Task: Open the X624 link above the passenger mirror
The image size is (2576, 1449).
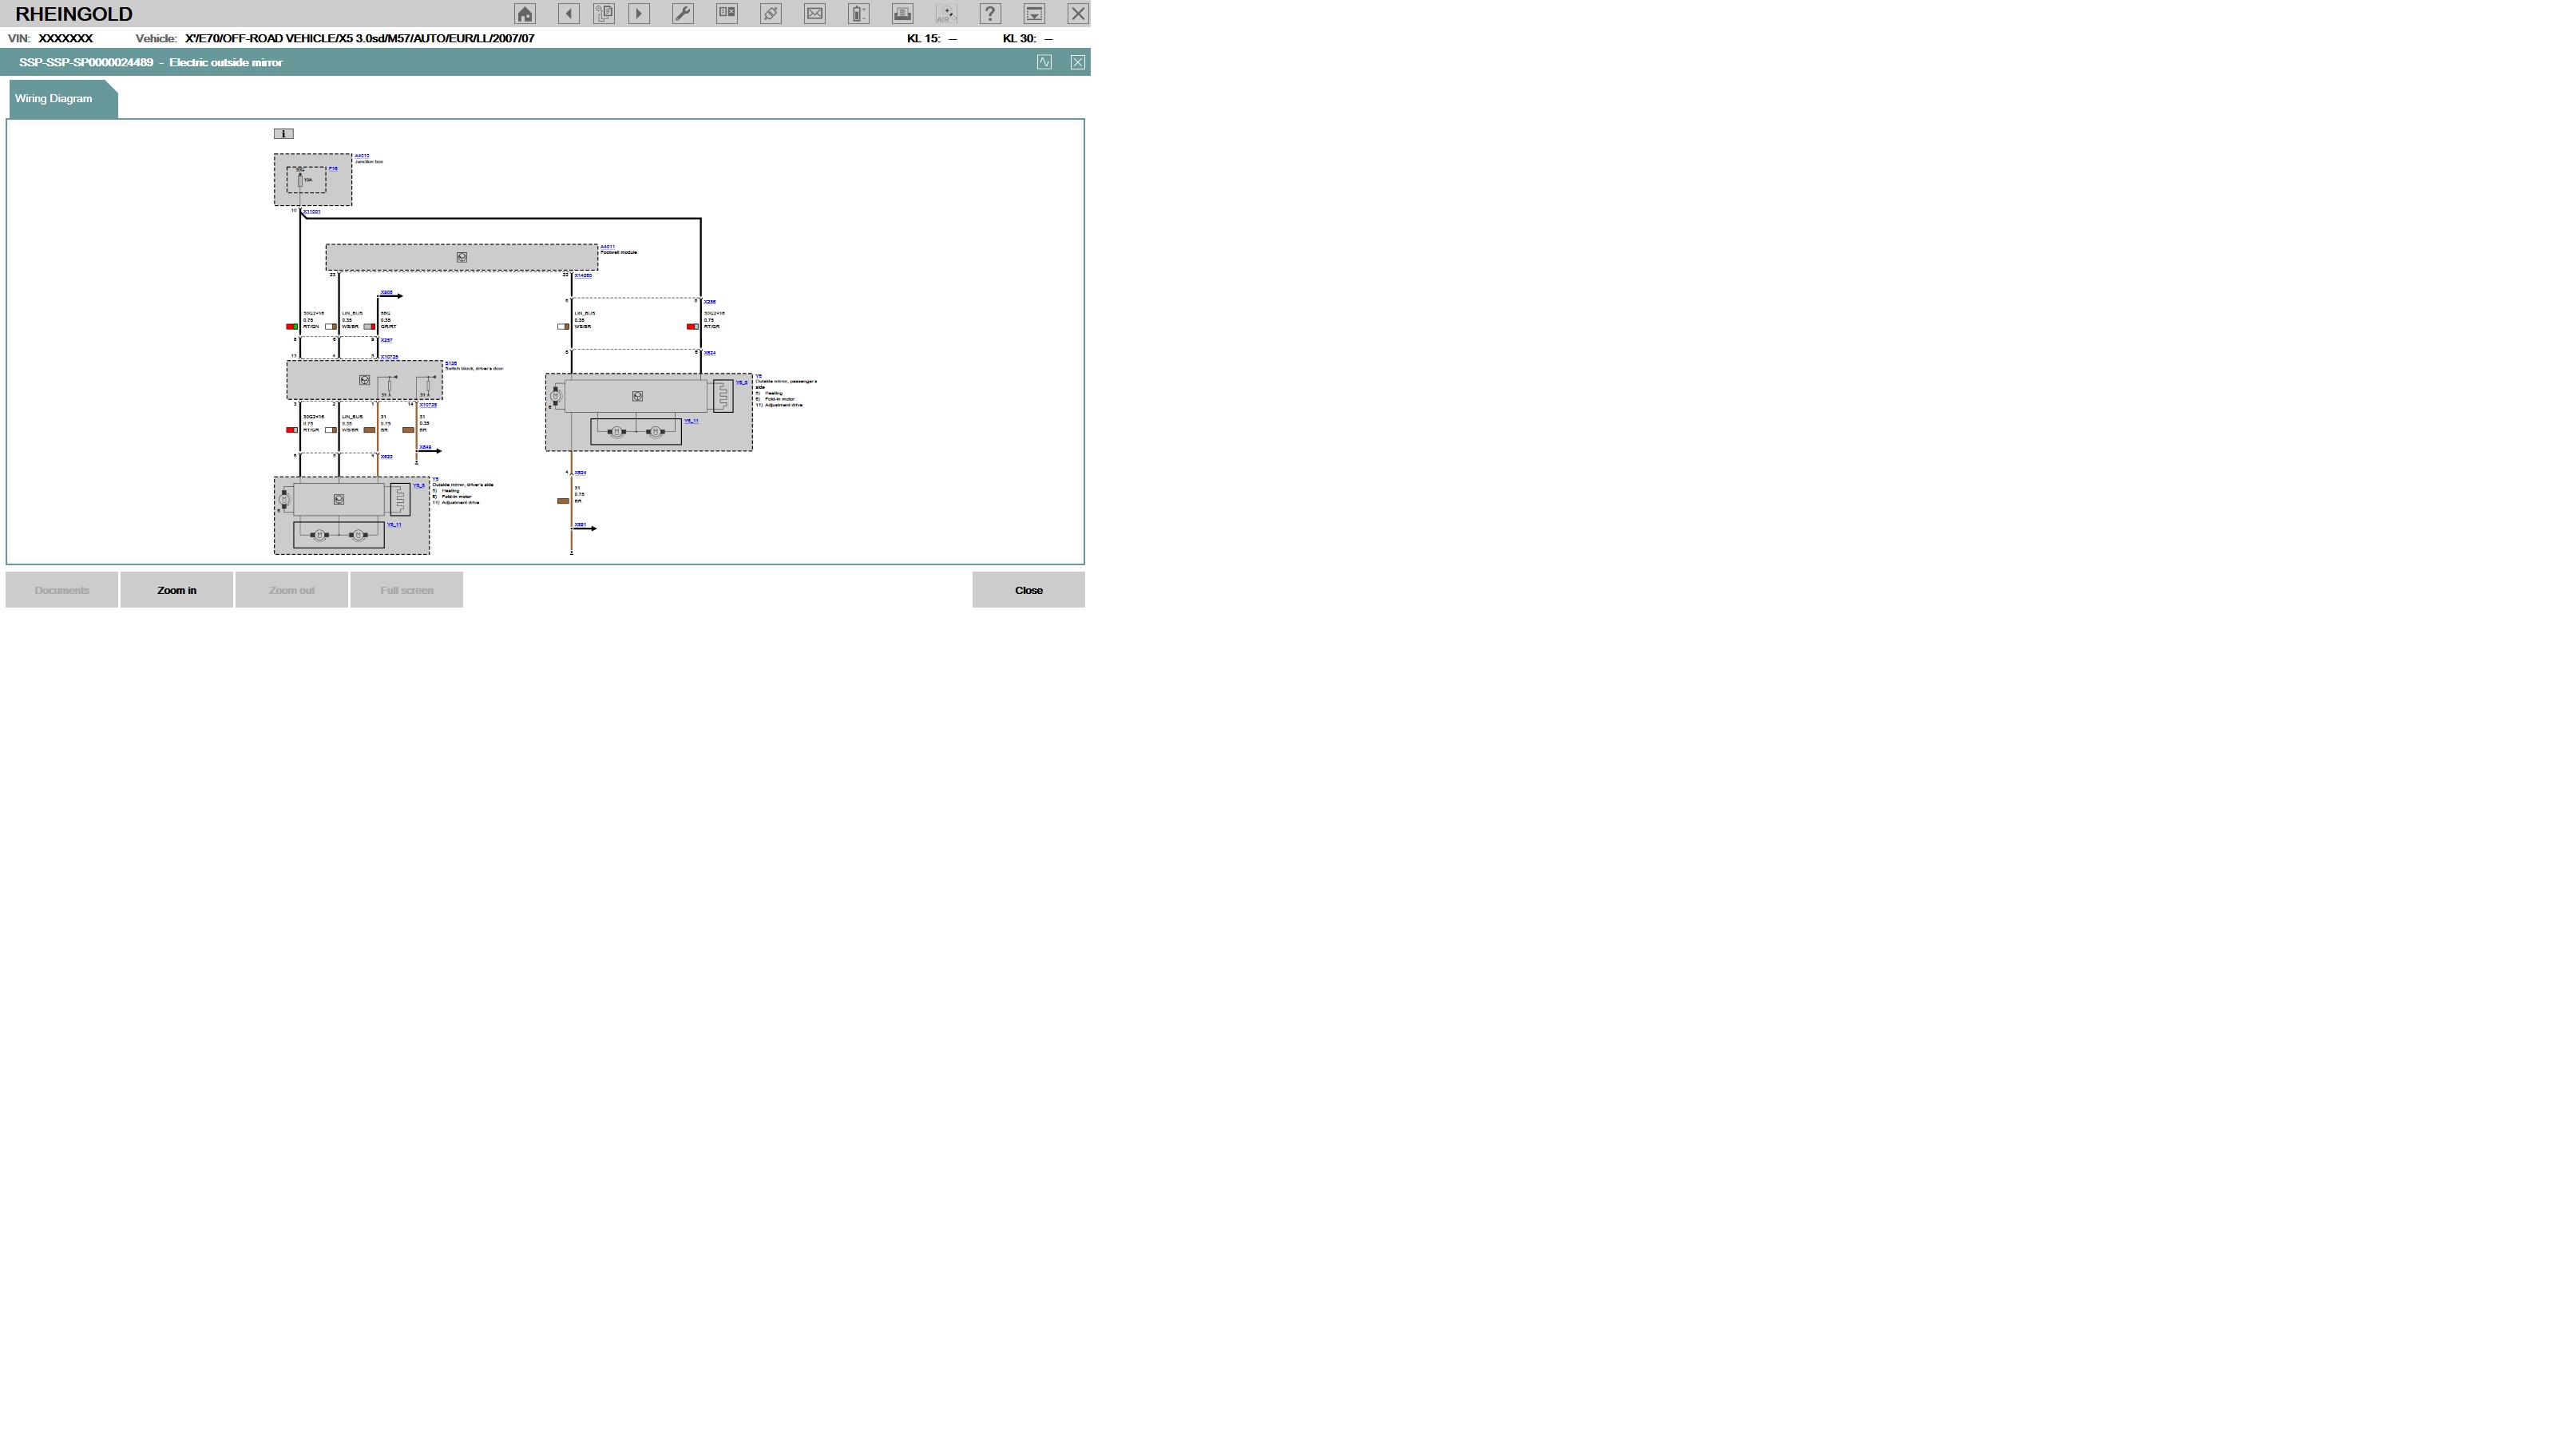Action: tap(710, 353)
